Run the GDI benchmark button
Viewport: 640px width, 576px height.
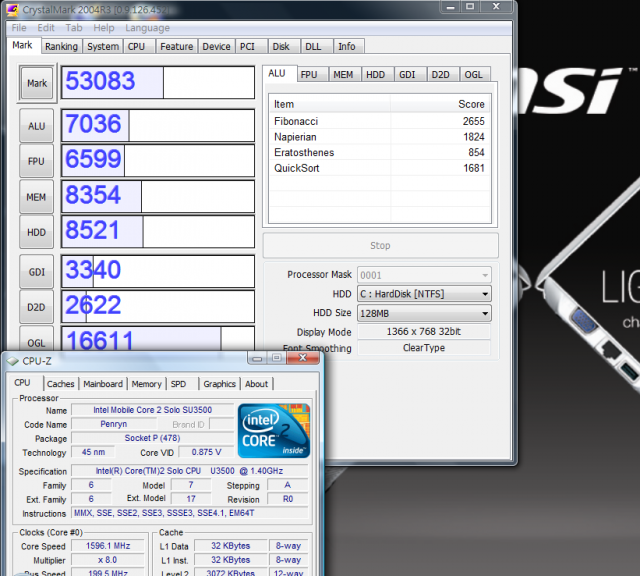pyautogui.click(x=36, y=272)
